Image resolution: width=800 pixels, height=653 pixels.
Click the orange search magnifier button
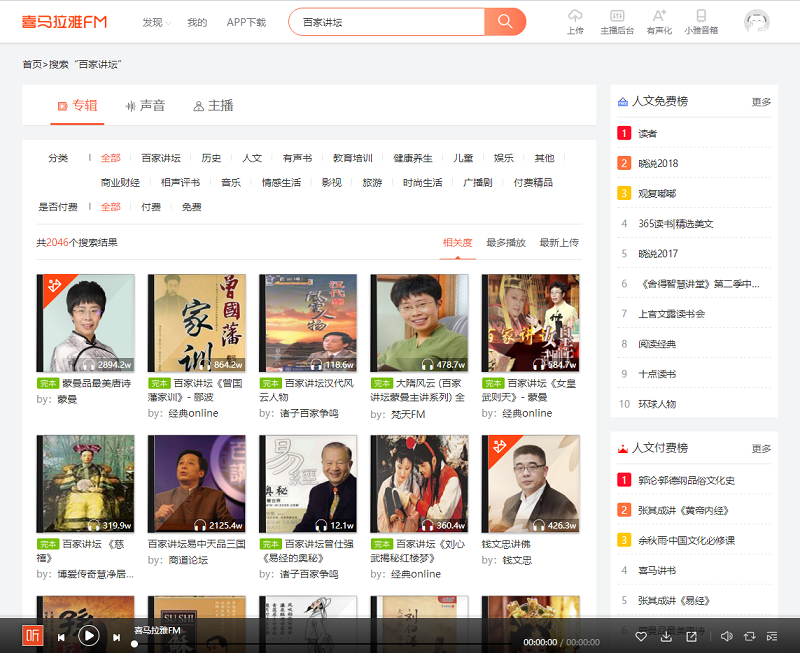pos(505,21)
